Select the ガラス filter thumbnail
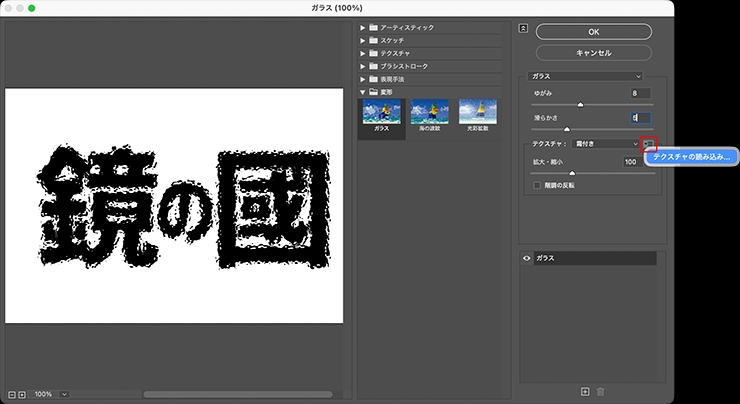Viewport: 740px width, 404px height. 381,116
